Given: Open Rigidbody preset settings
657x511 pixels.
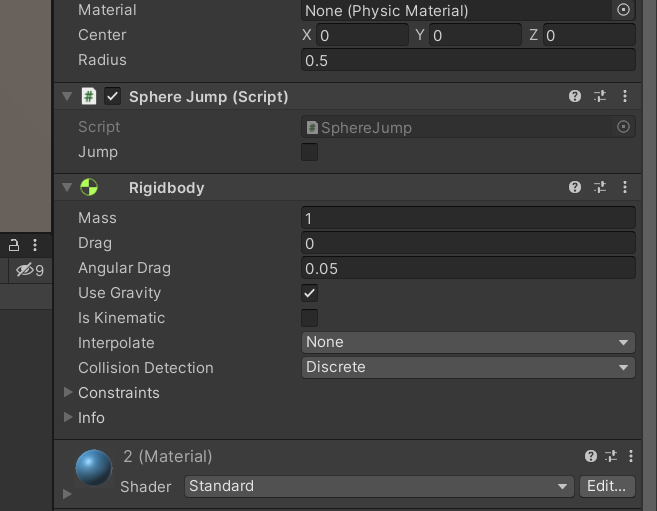Looking at the screenshot, I should coord(600,187).
